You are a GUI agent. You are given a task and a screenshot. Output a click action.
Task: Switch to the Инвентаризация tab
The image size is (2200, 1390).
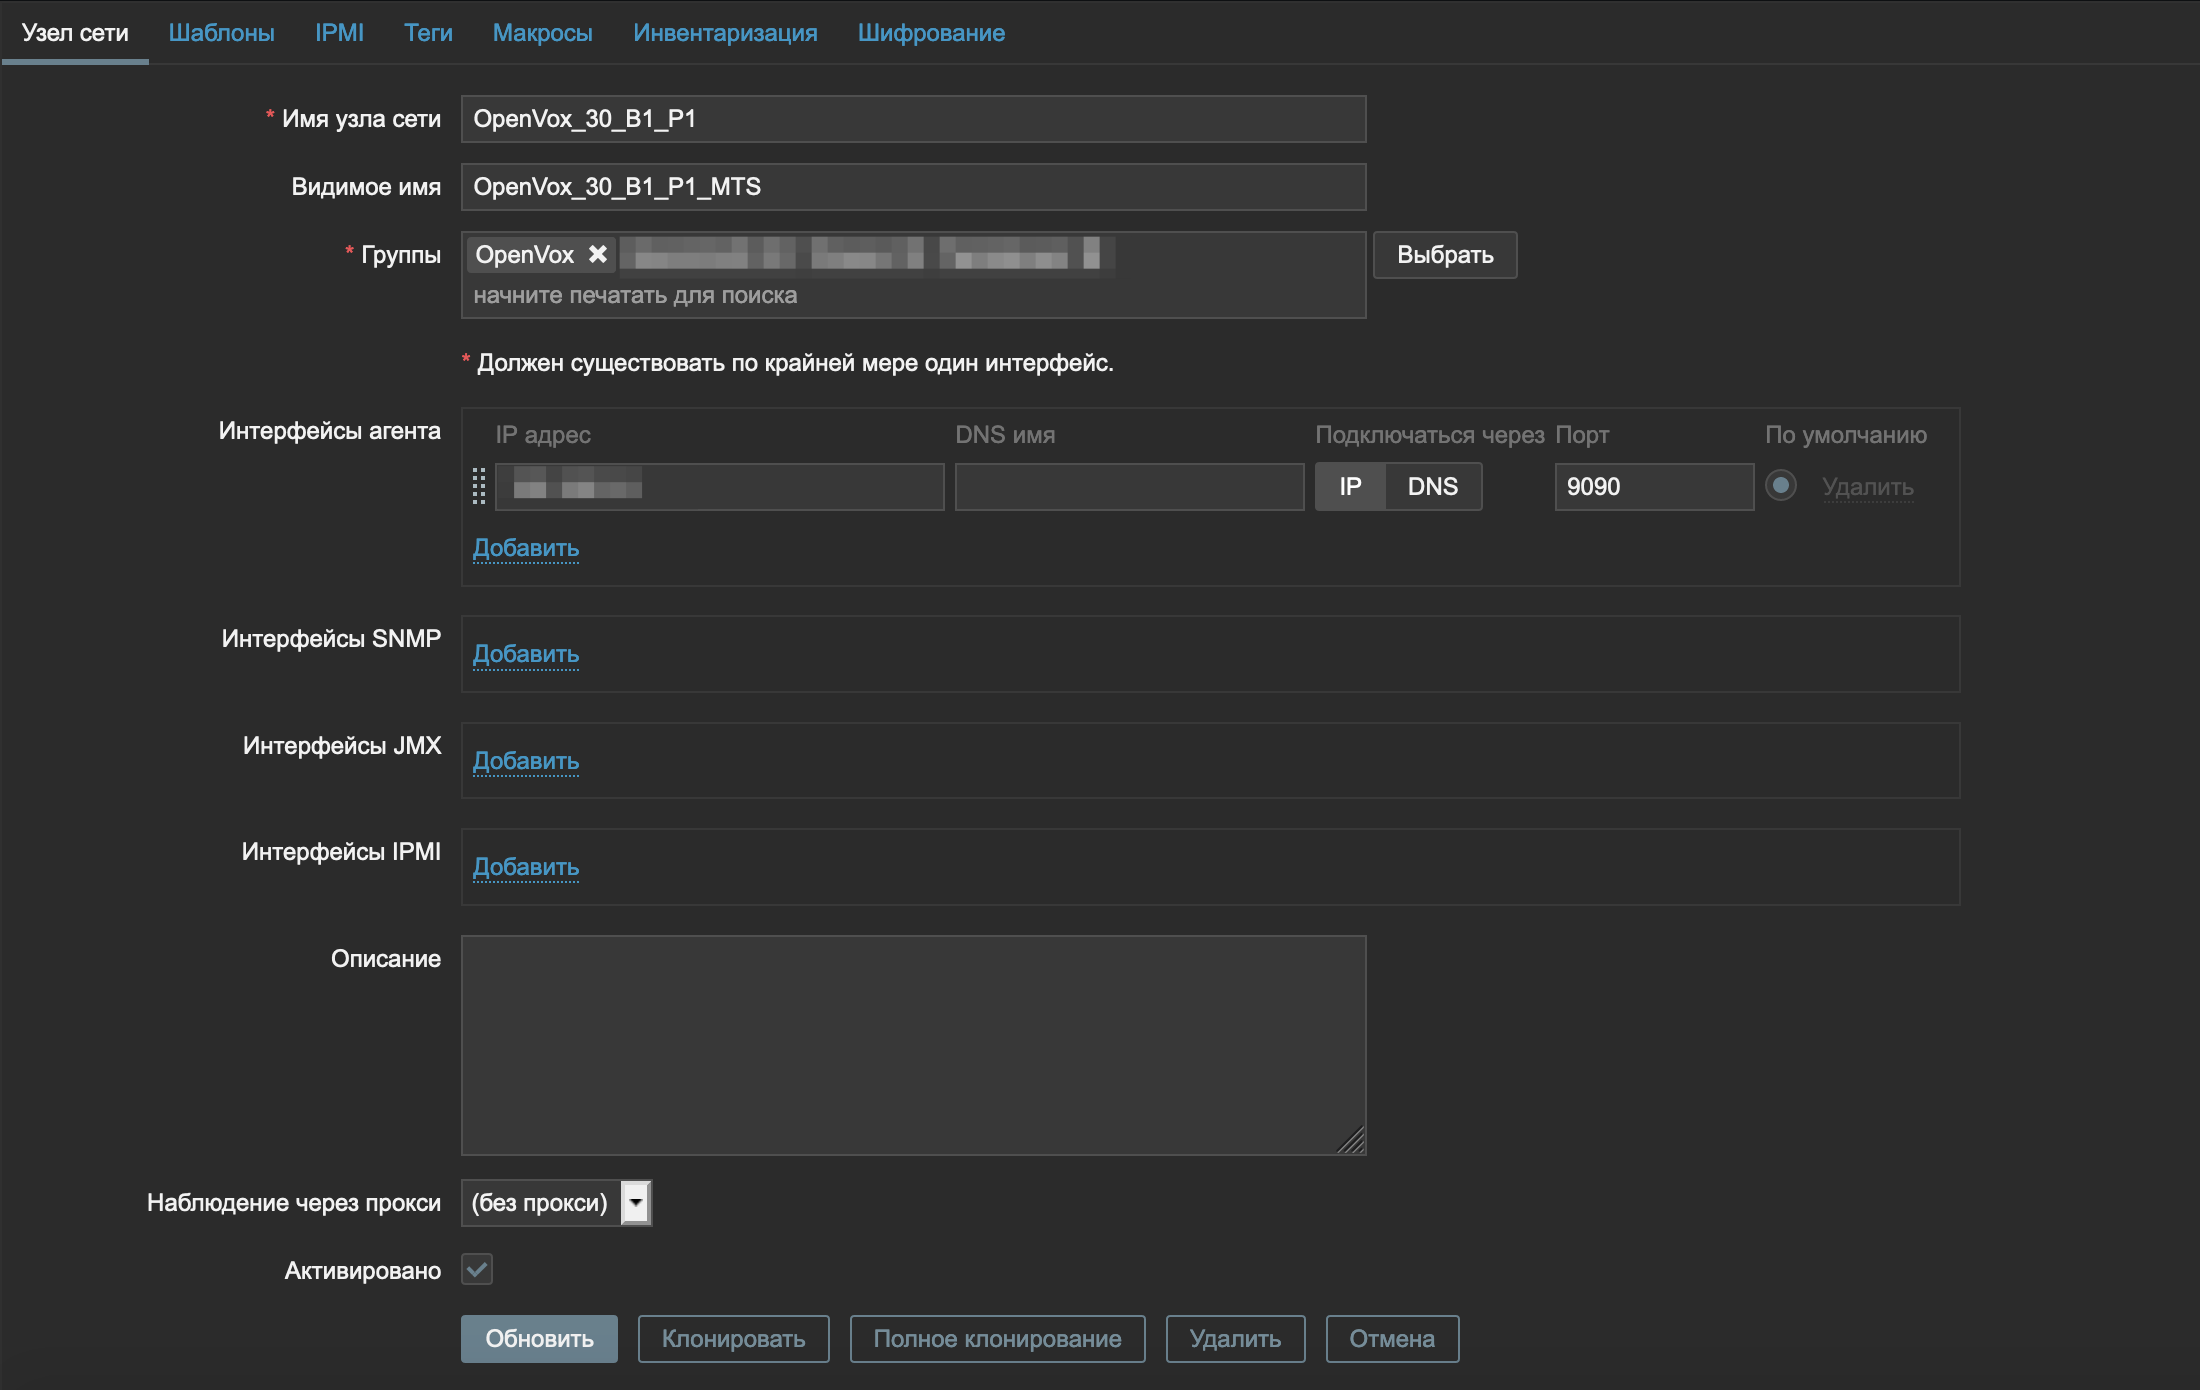[x=725, y=33]
